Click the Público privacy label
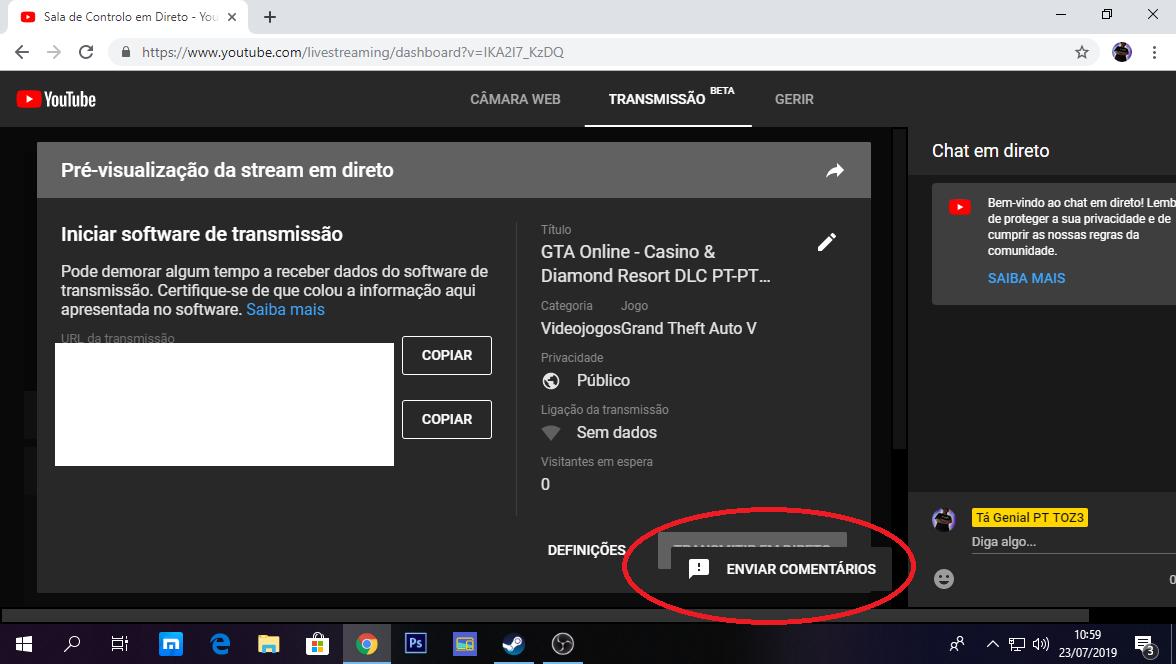The image size is (1176, 664). click(603, 380)
